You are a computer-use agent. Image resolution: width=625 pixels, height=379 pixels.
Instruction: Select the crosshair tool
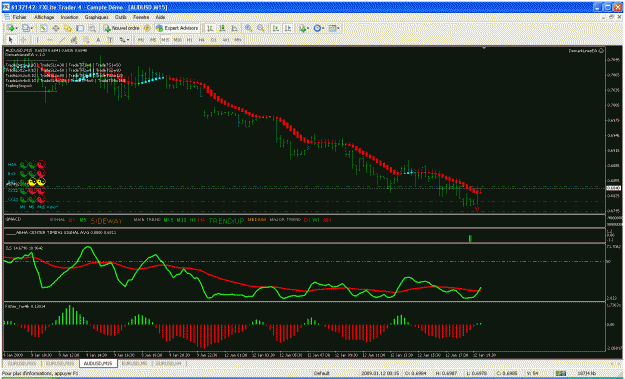pos(23,39)
